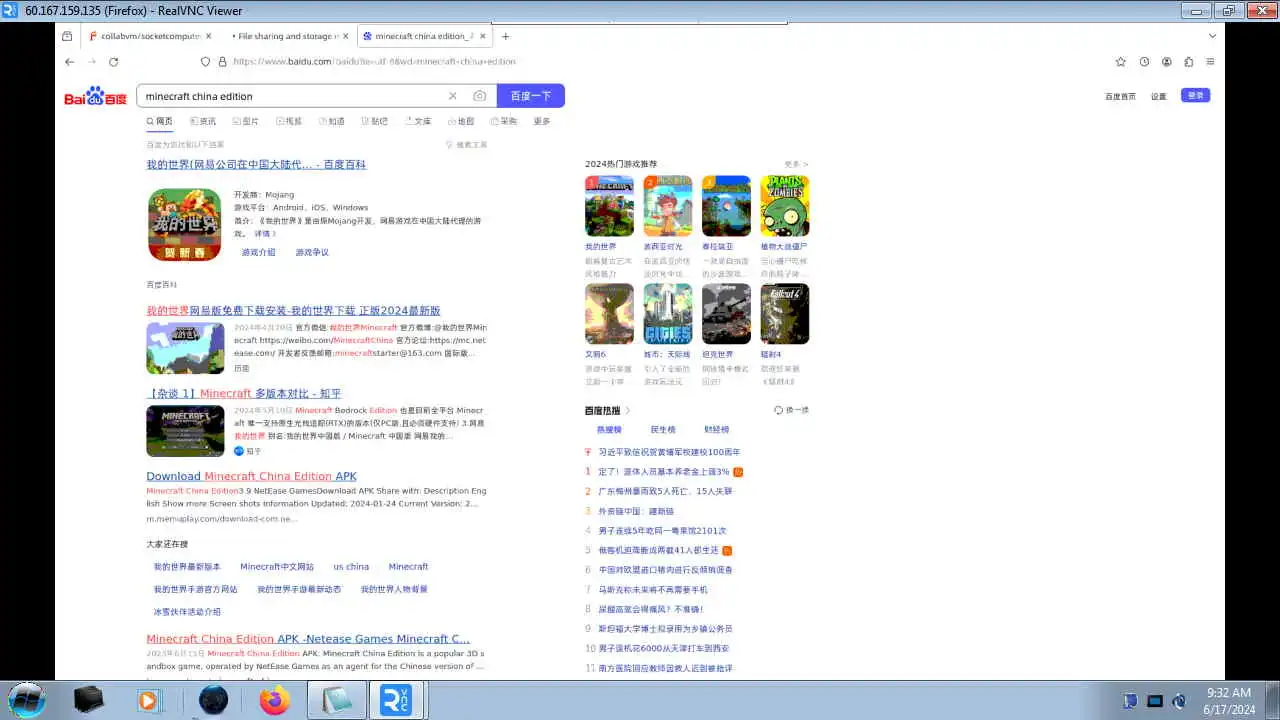
Task: Go back with the browser back arrow
Action: [x=69, y=61]
